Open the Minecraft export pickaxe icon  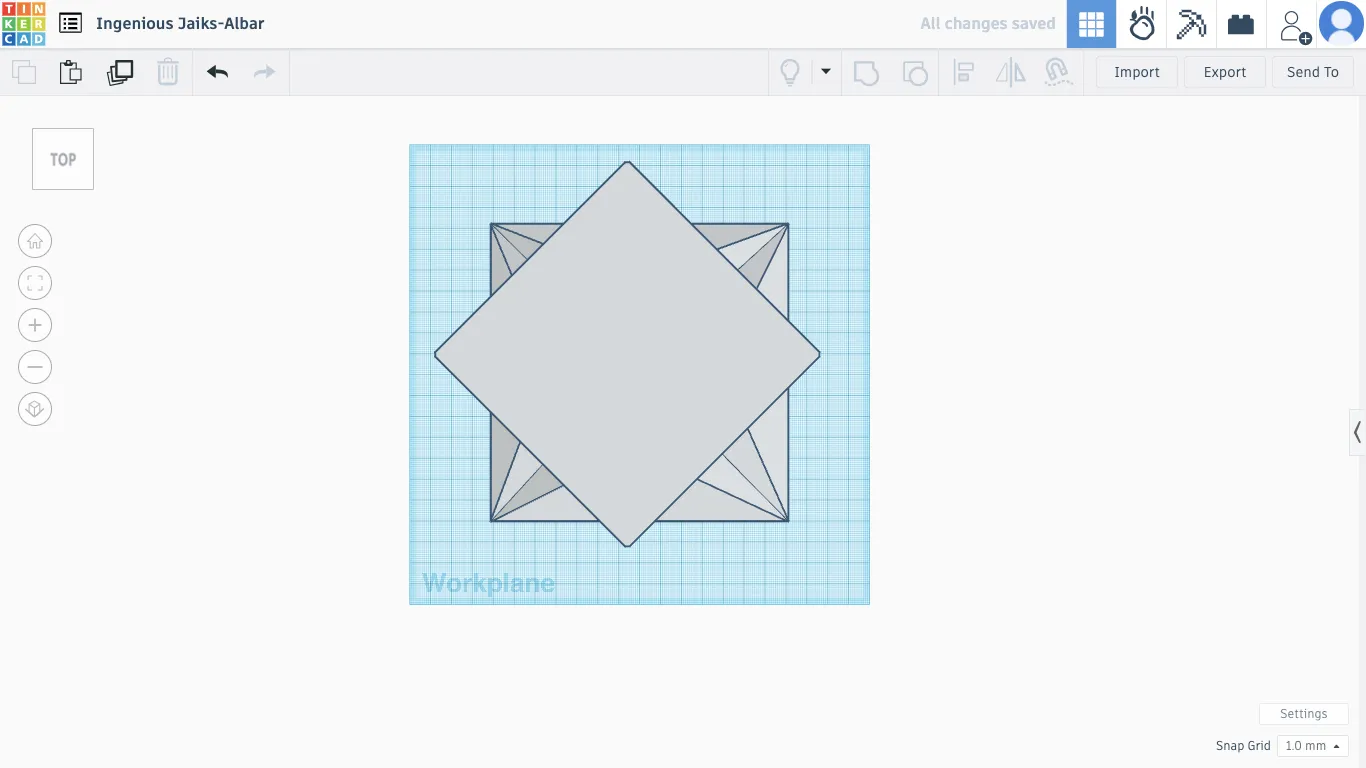(1191, 23)
